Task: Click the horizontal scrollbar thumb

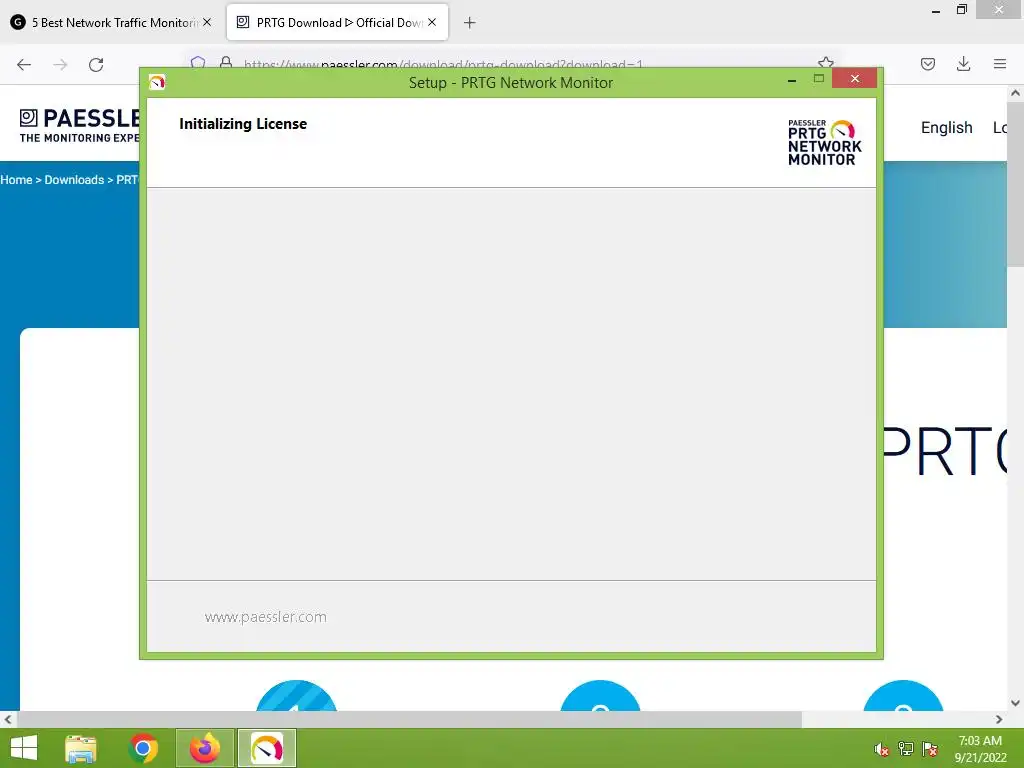Action: point(409,719)
